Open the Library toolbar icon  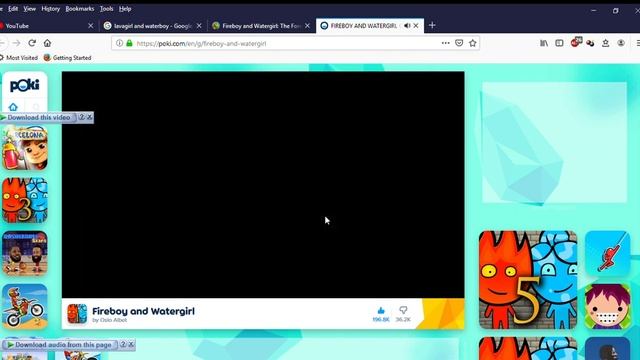(544, 43)
